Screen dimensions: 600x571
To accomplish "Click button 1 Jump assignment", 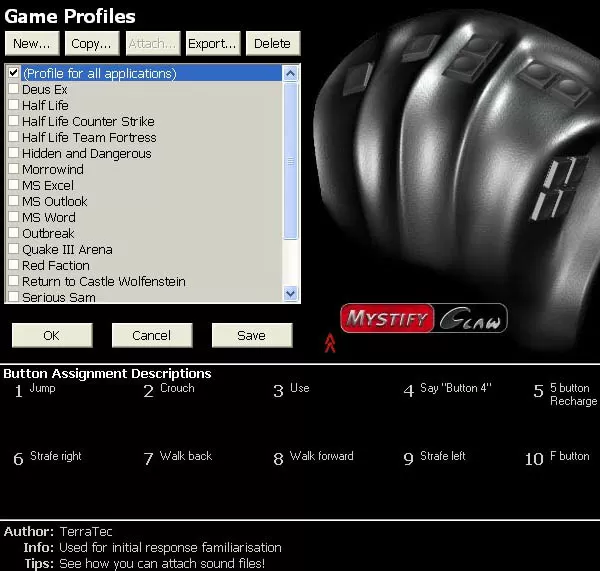I will tap(35, 390).
